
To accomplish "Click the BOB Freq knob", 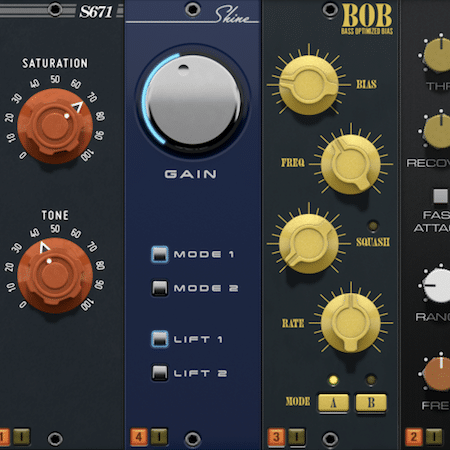I will (x=350, y=164).
